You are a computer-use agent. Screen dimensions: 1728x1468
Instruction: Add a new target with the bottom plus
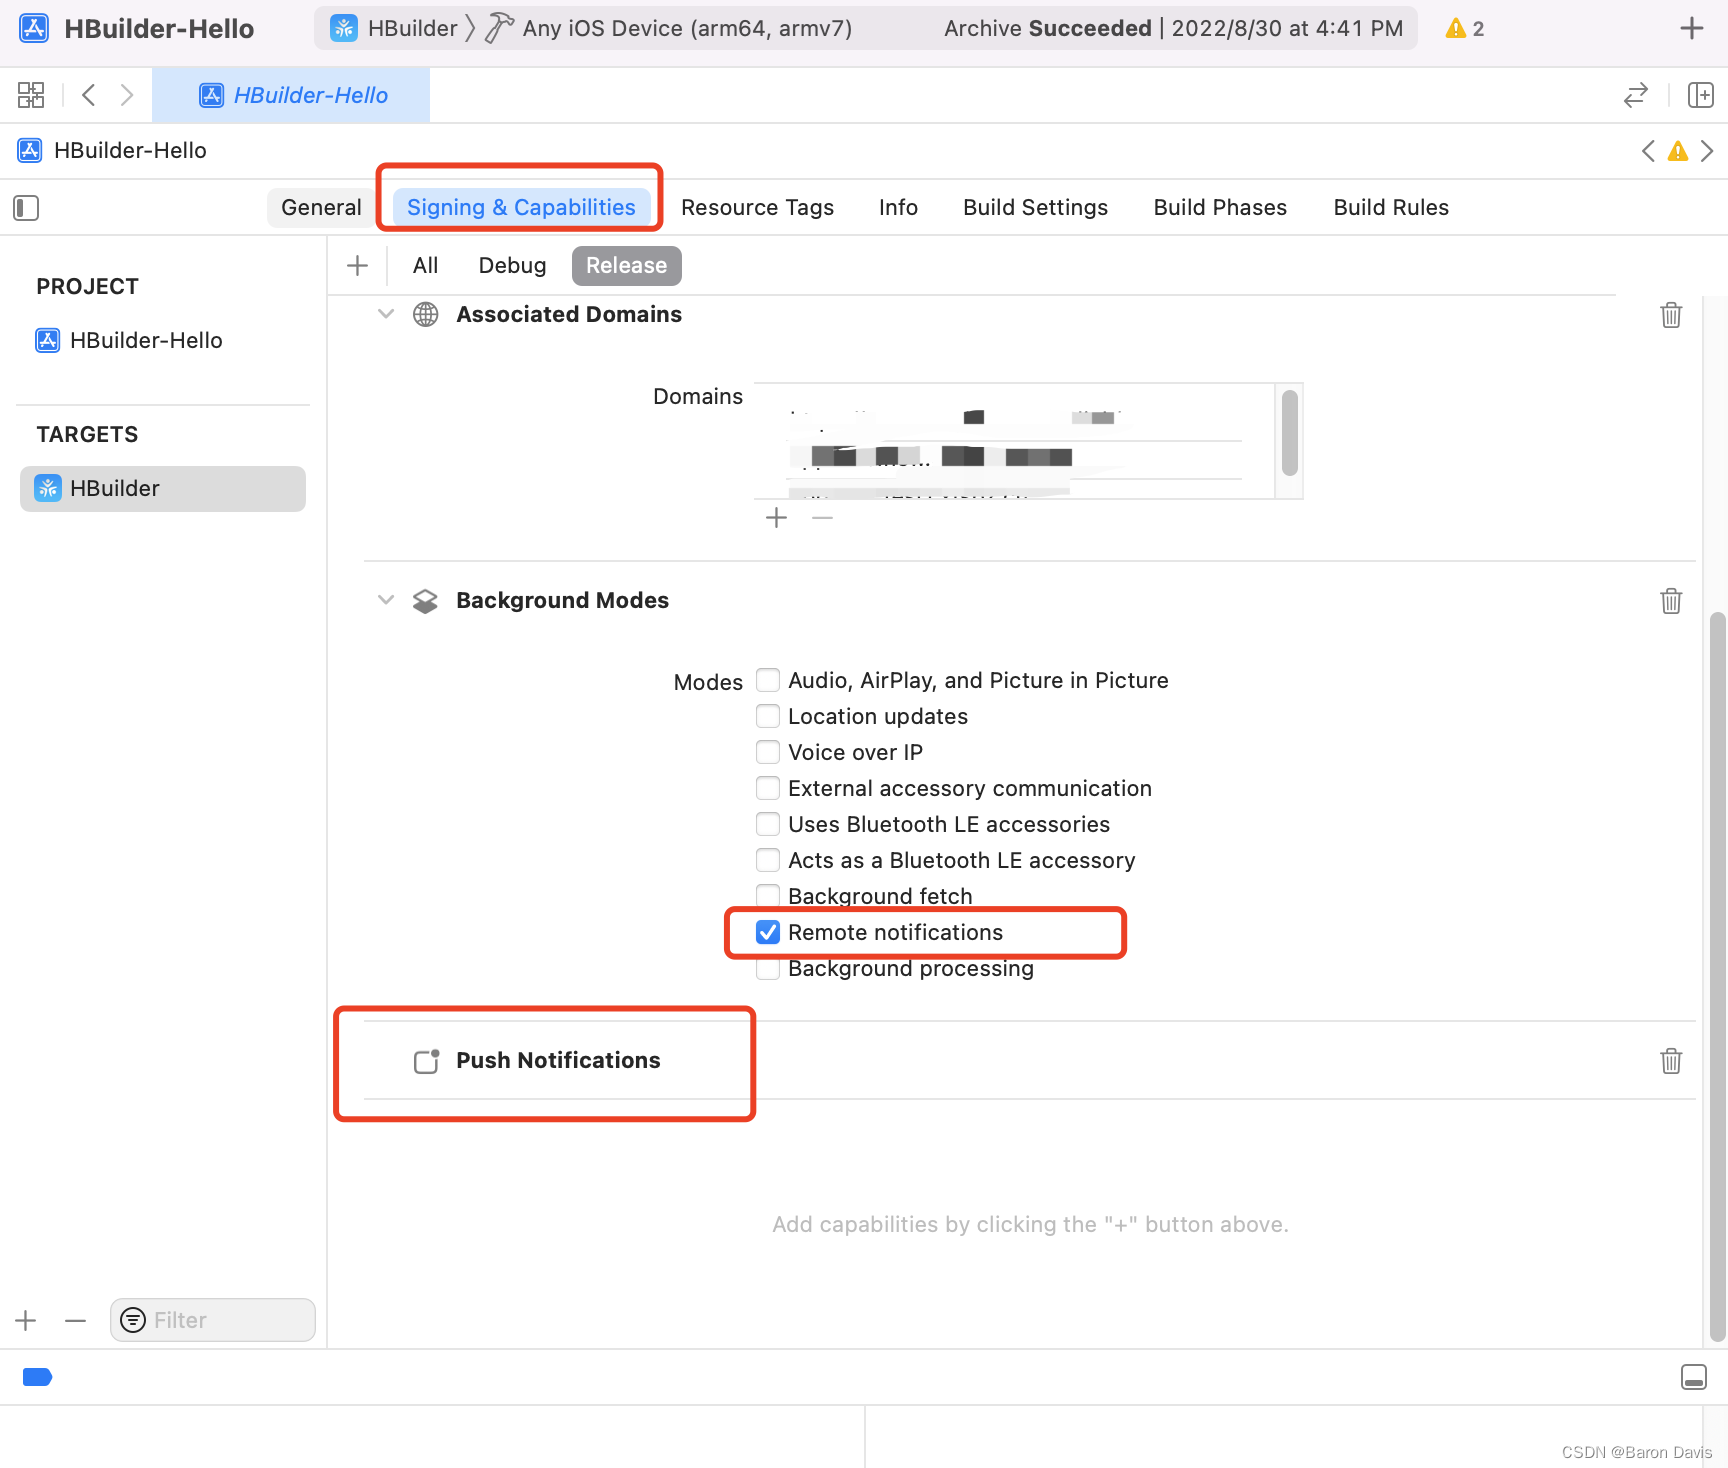[x=26, y=1320]
